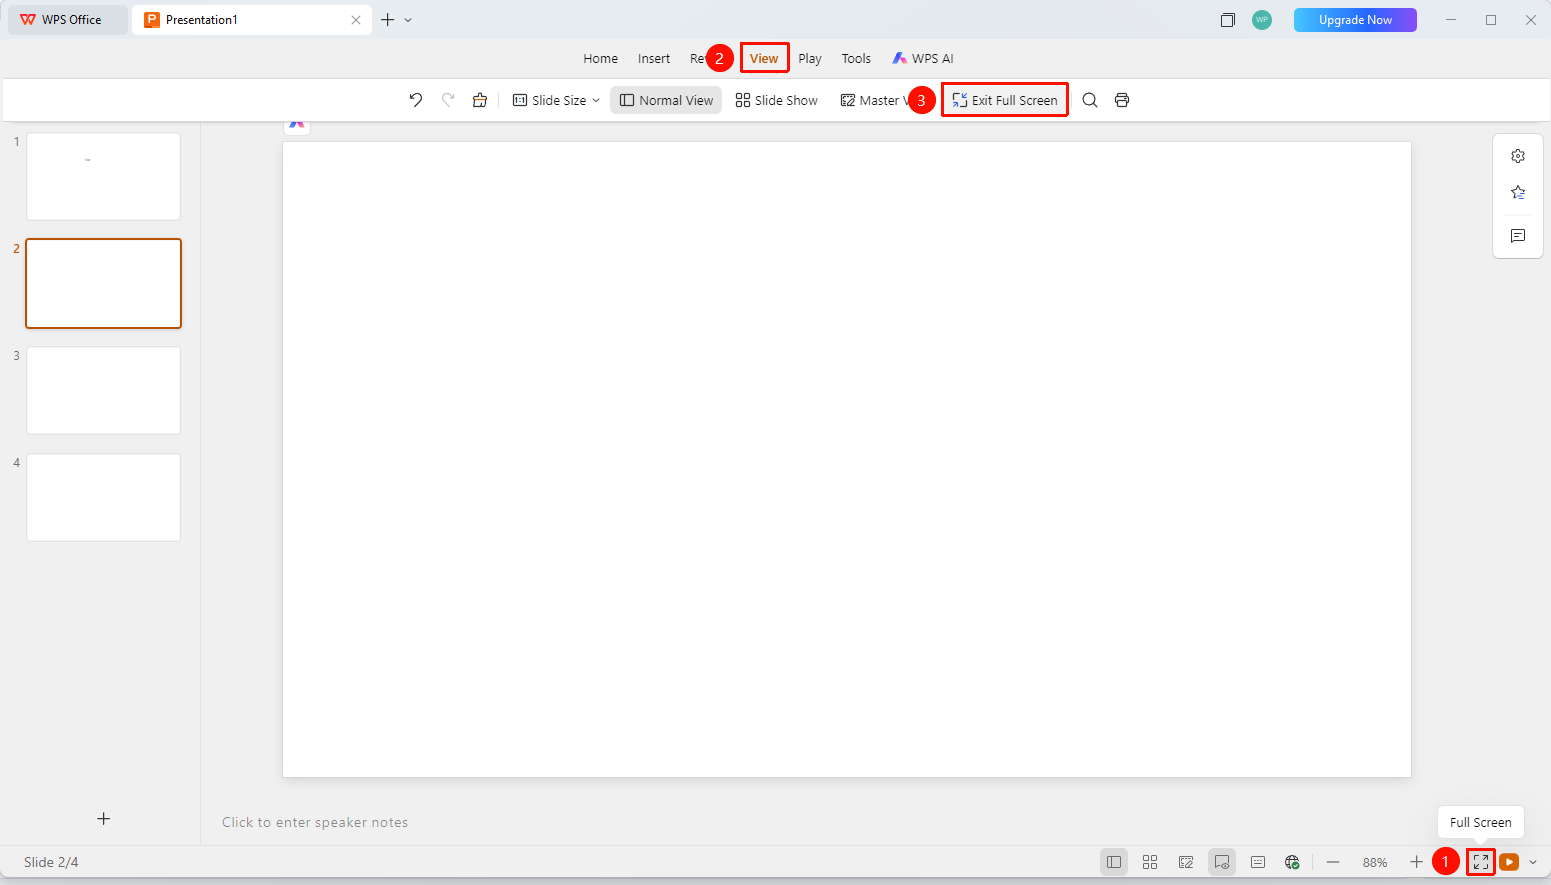This screenshot has width=1551, height=885.
Task: Close the Presentation1 document tab
Action: (356, 20)
